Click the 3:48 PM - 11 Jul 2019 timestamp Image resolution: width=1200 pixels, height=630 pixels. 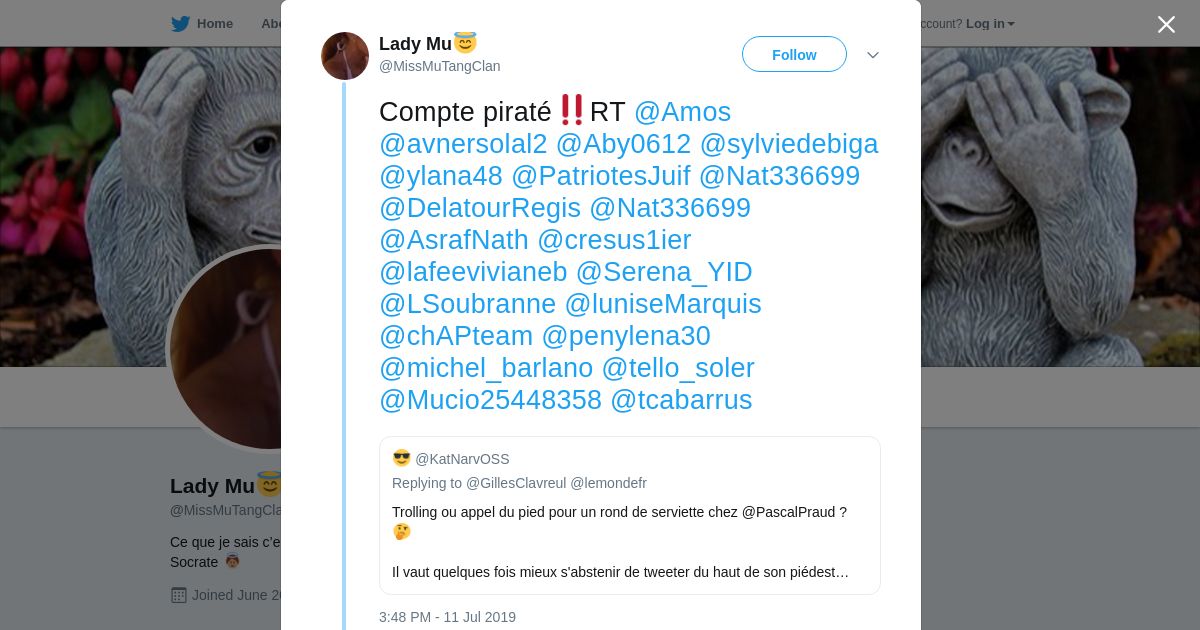[x=447, y=617]
